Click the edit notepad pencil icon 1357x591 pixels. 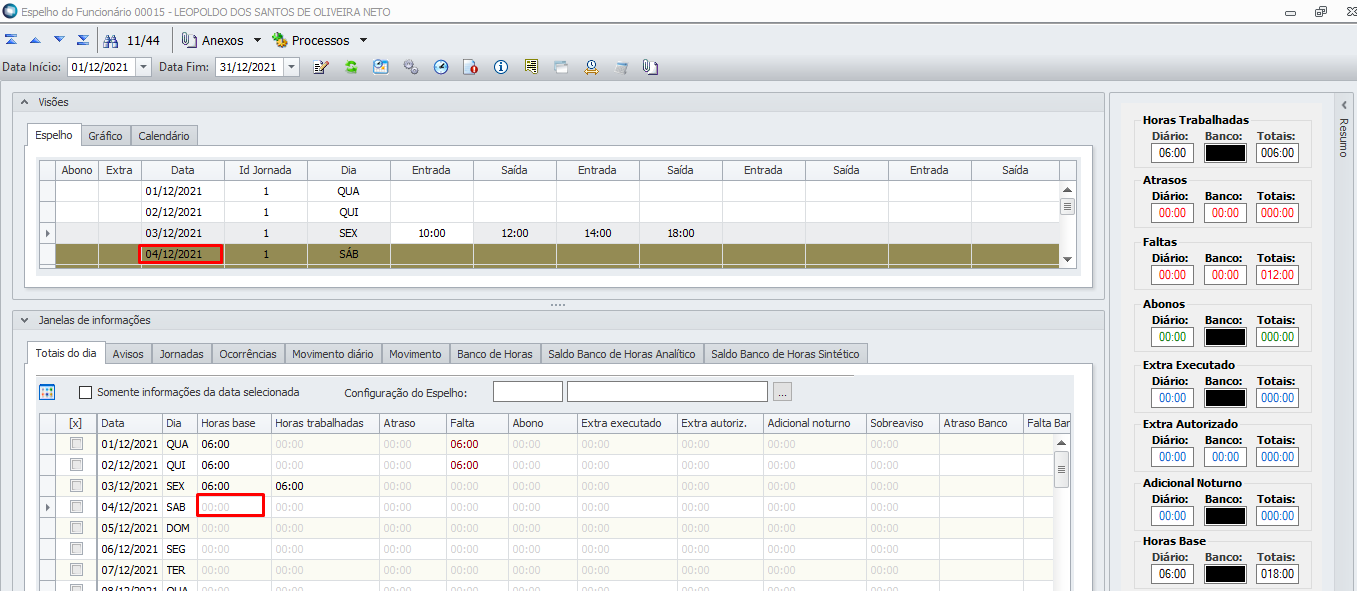tap(321, 67)
